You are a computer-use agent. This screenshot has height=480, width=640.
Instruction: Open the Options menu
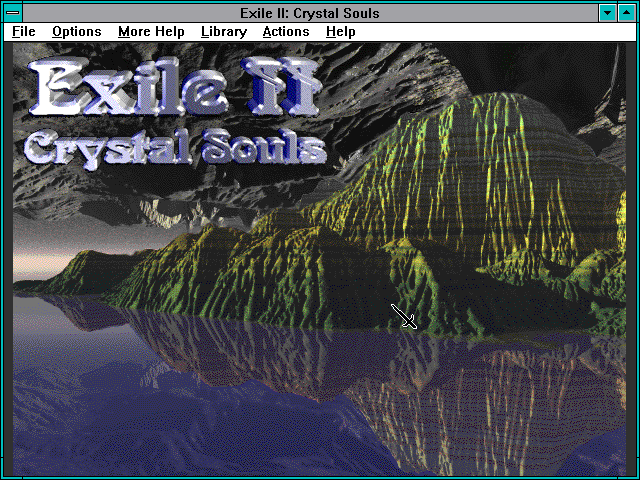(77, 32)
